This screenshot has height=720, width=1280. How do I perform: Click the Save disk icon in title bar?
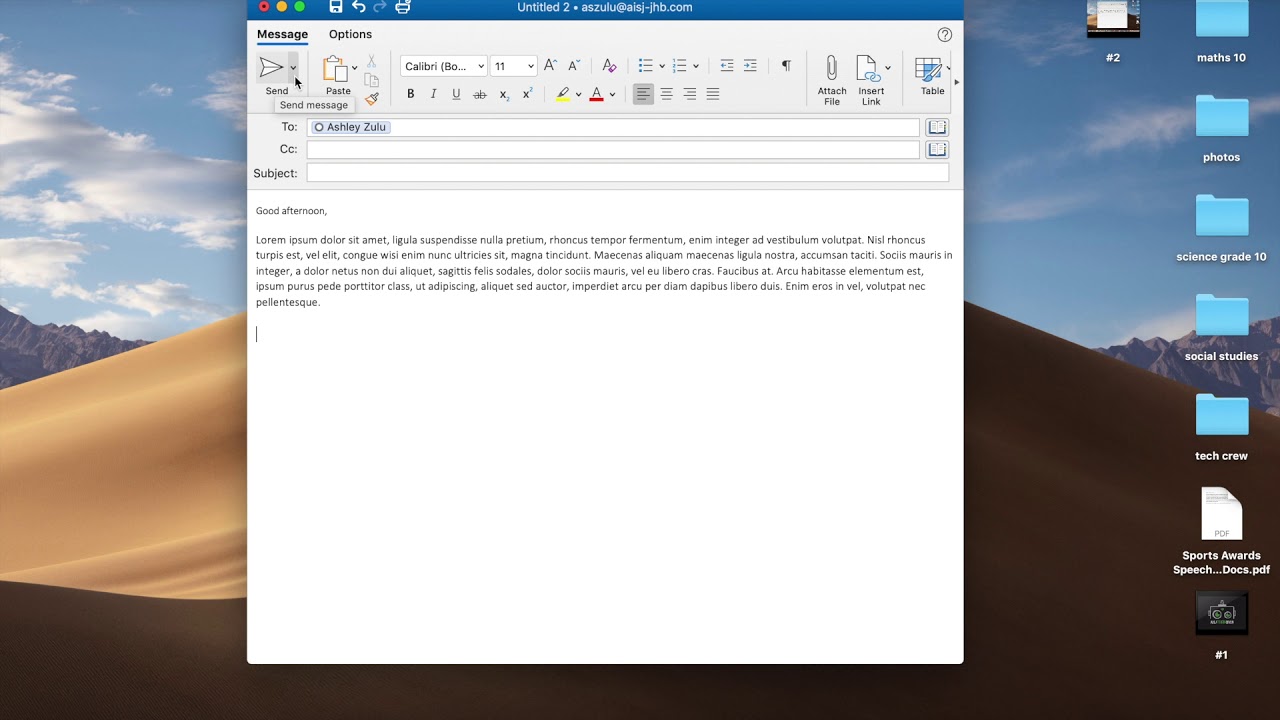336,7
